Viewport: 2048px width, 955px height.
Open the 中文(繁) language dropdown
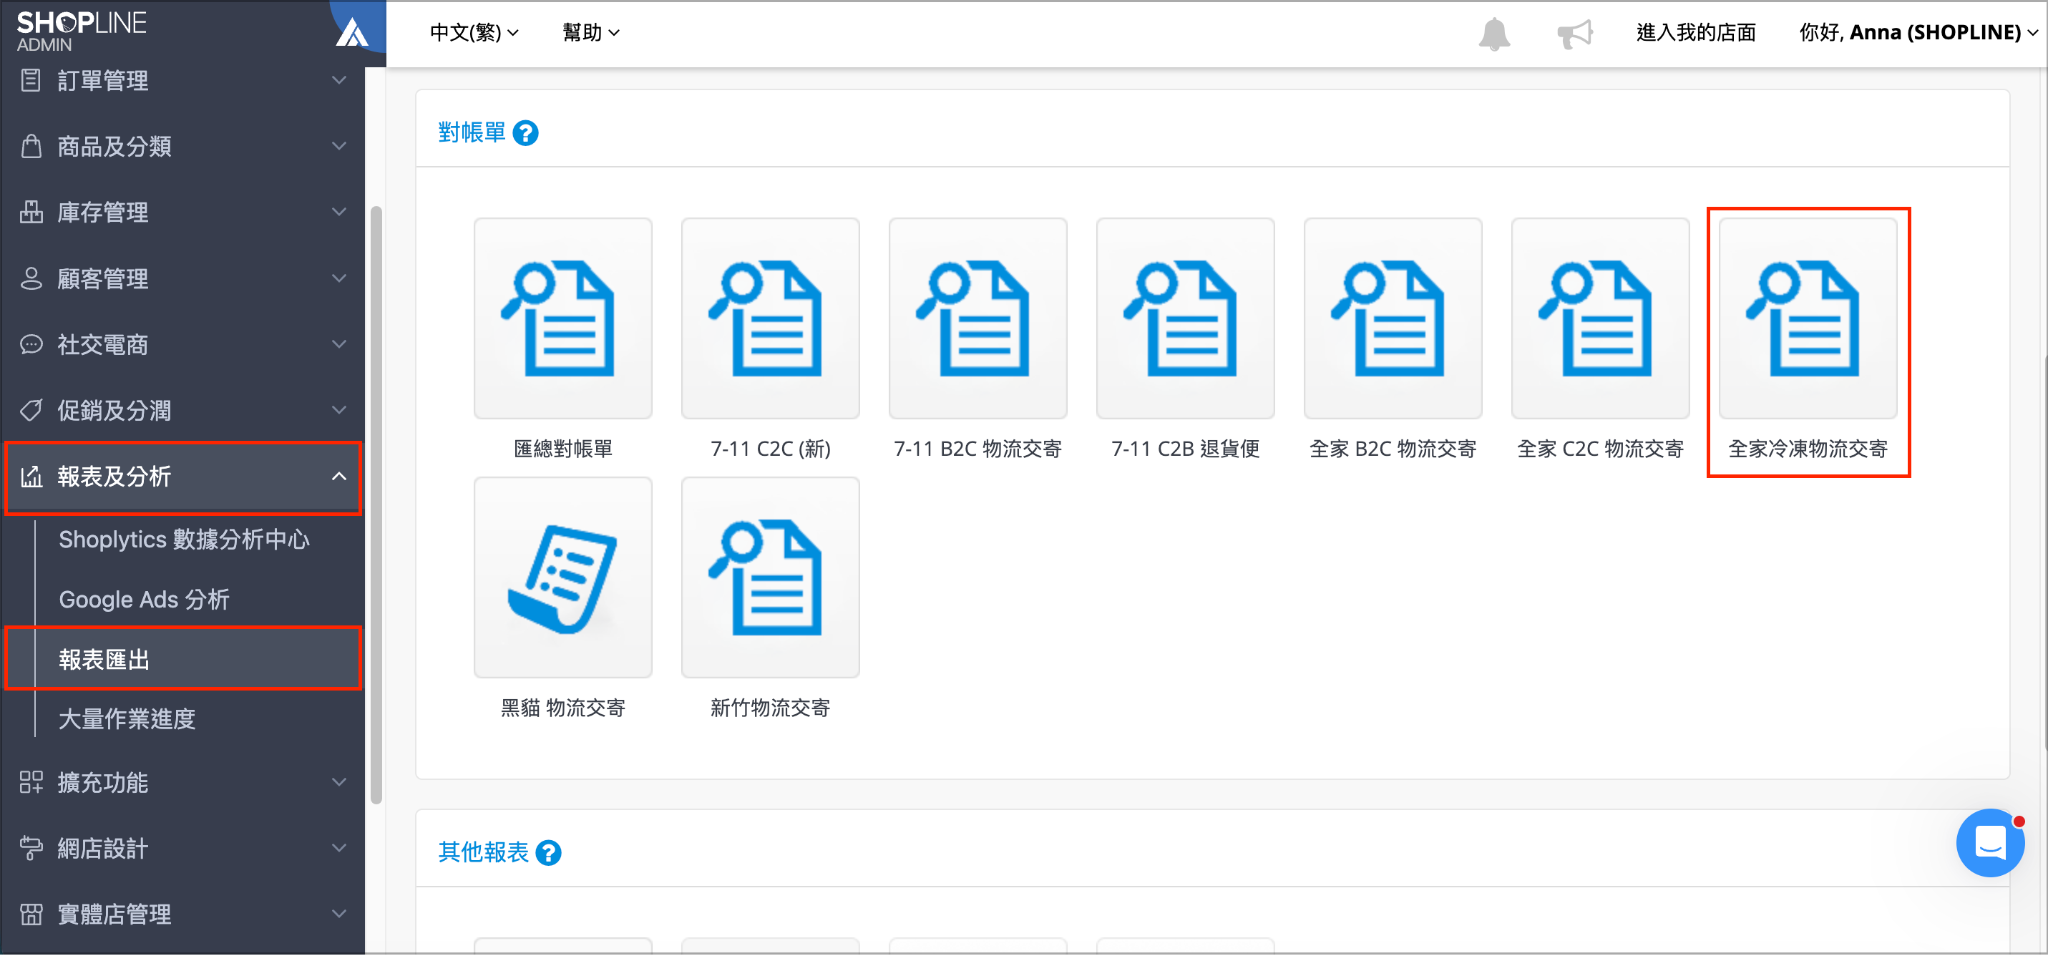[474, 33]
